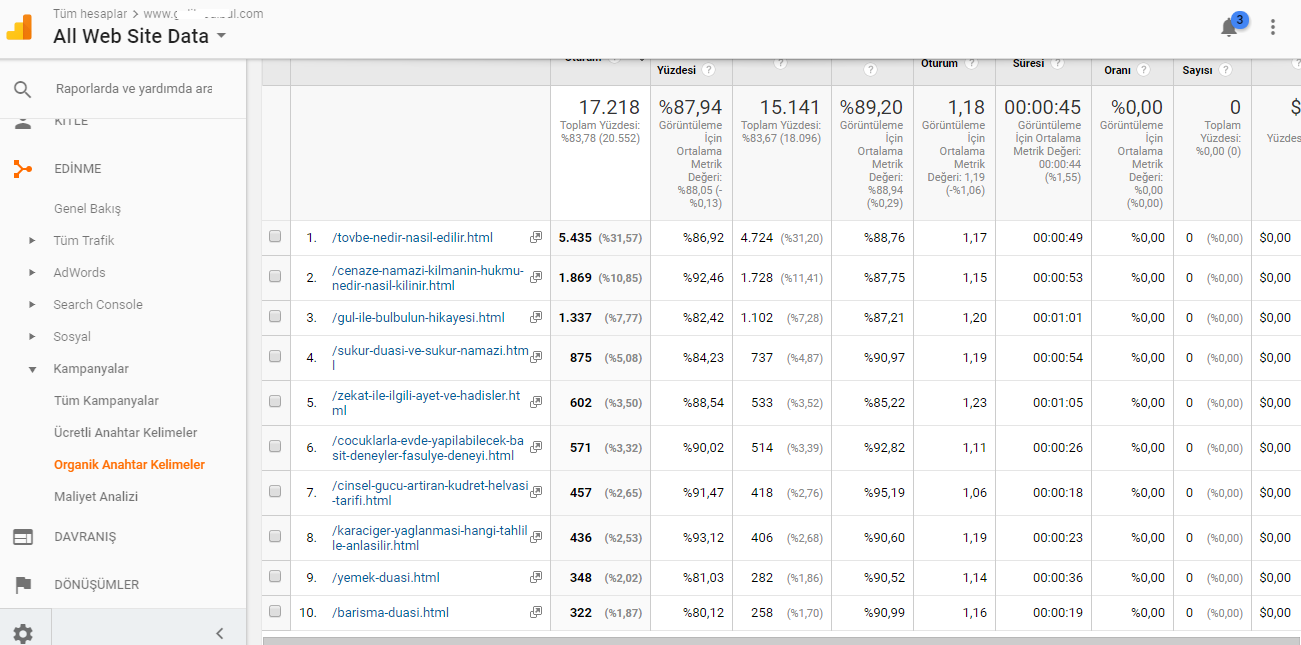Tick the checkbox for row 1 tovbe-nedir
Screen dimensions: 1301x645
275,237
